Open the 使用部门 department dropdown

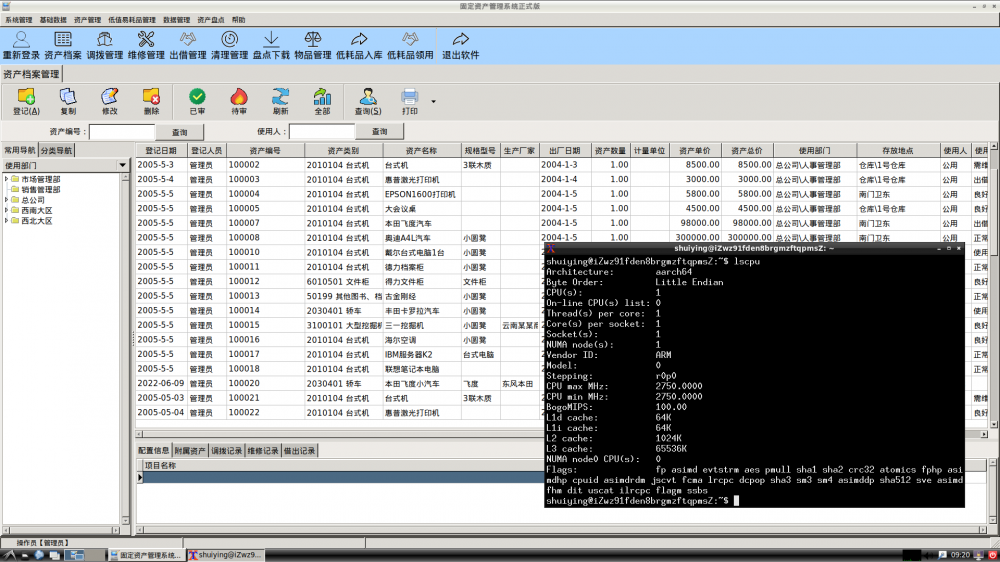click(x=122, y=165)
